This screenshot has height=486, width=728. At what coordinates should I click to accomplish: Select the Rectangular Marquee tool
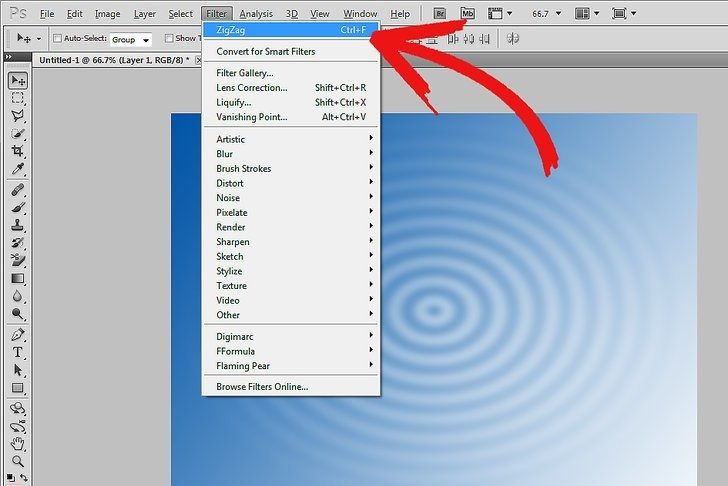(x=18, y=98)
